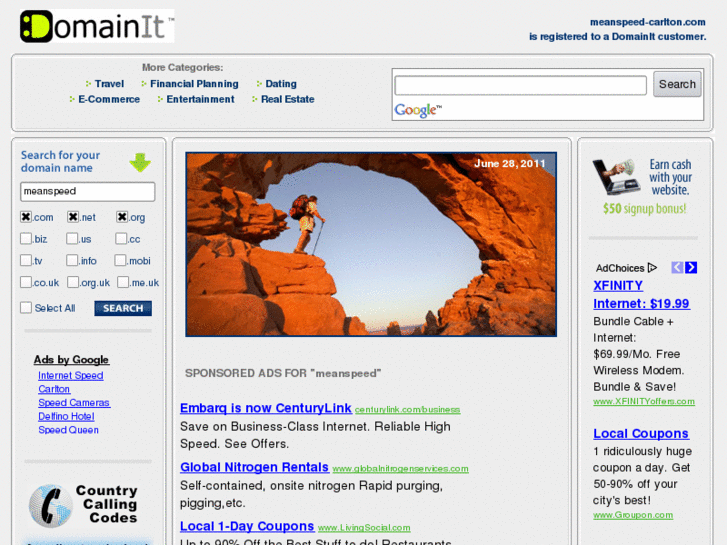The height and width of the screenshot is (545, 727).
Task: Open Embarq is now CenturyLink ad
Action: click(x=266, y=408)
